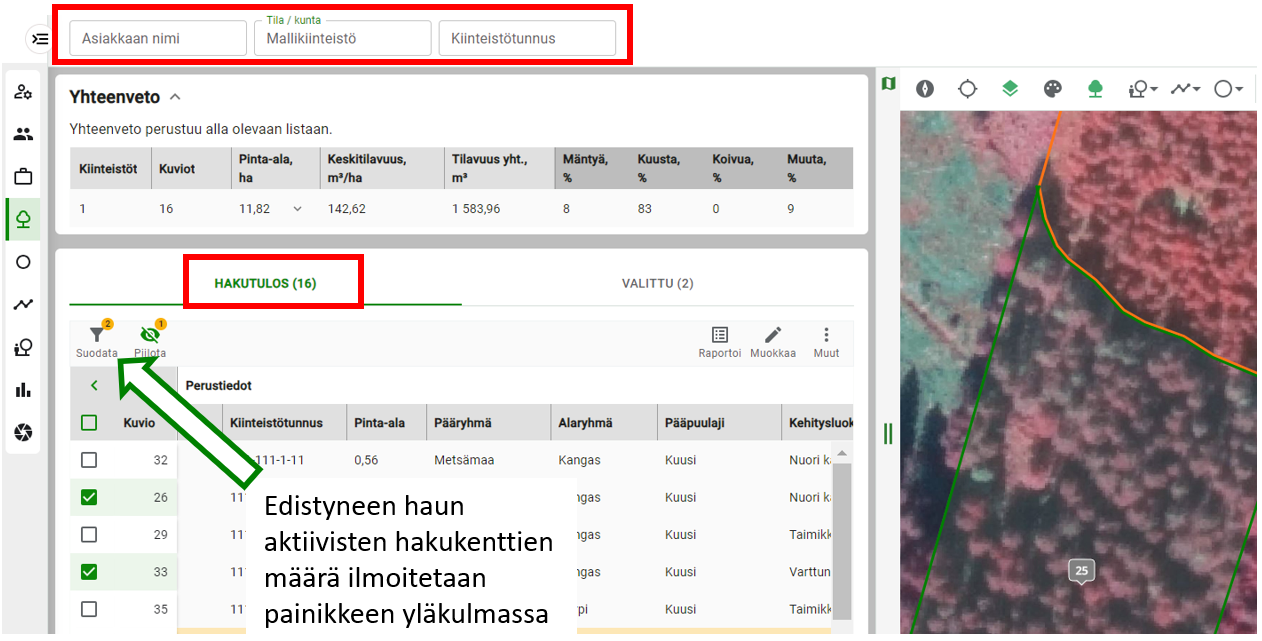Toggle the green tree map tool

pyautogui.click(x=1095, y=89)
